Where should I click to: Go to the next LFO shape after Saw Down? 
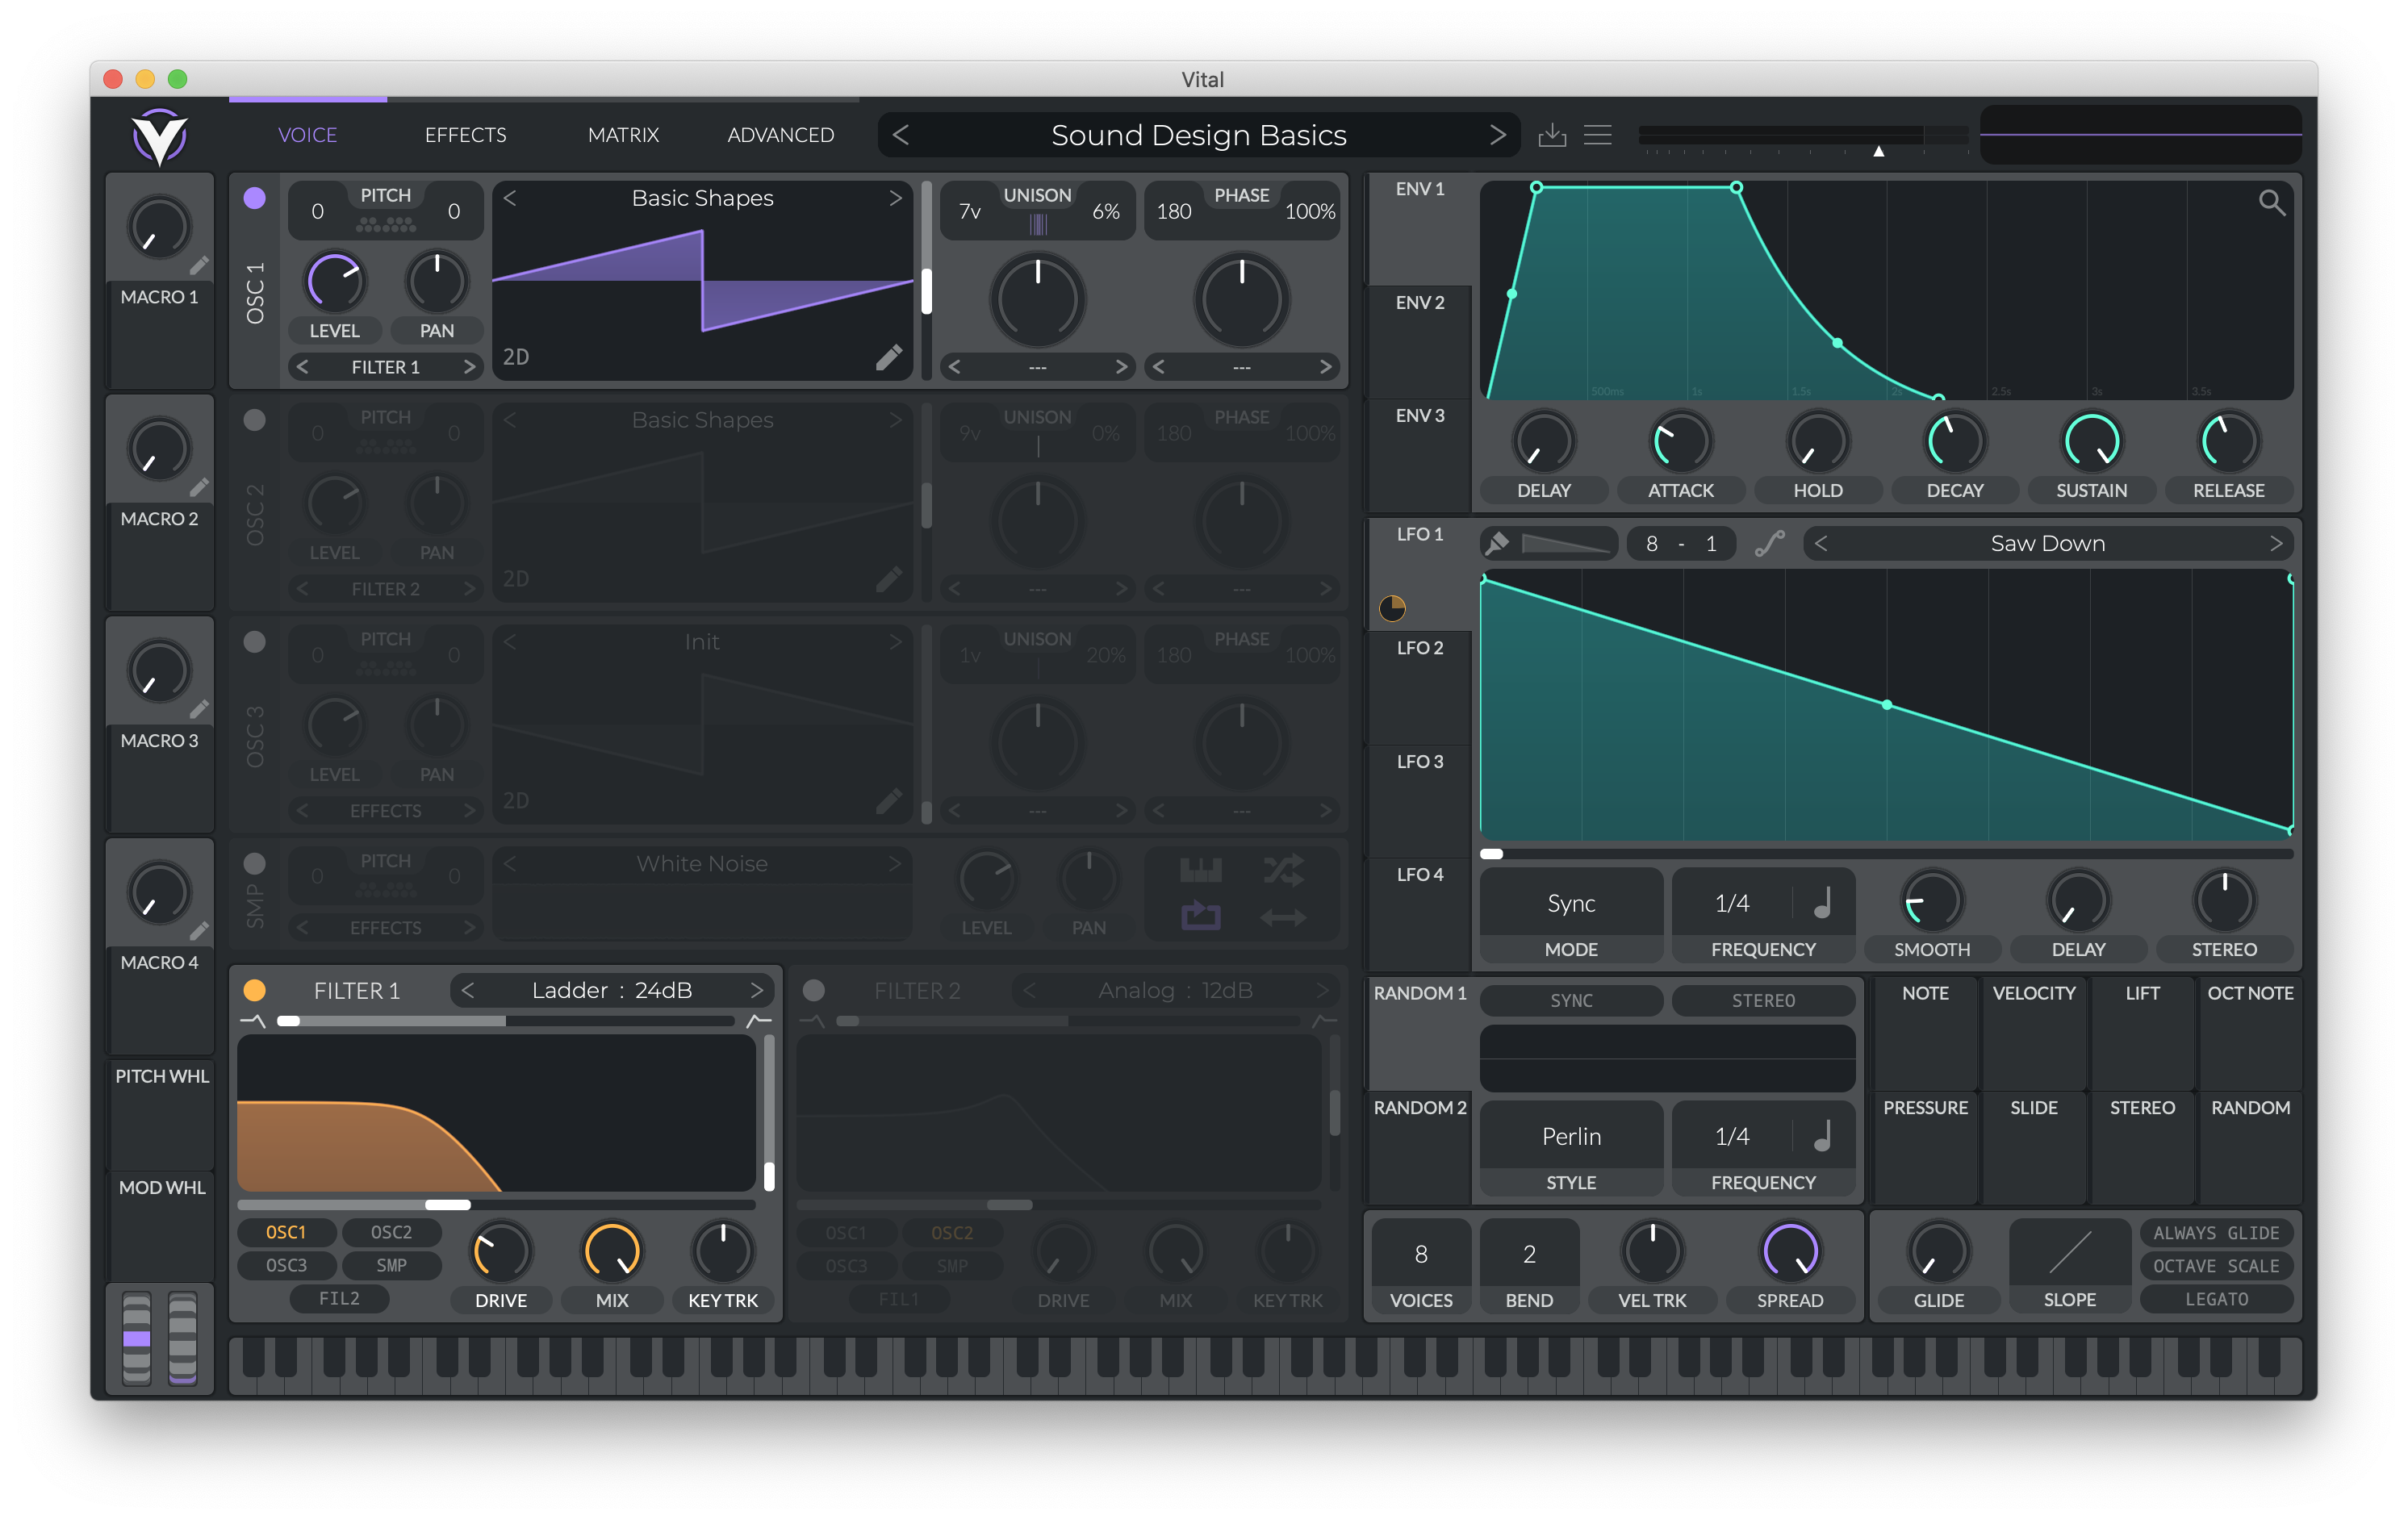click(2275, 543)
